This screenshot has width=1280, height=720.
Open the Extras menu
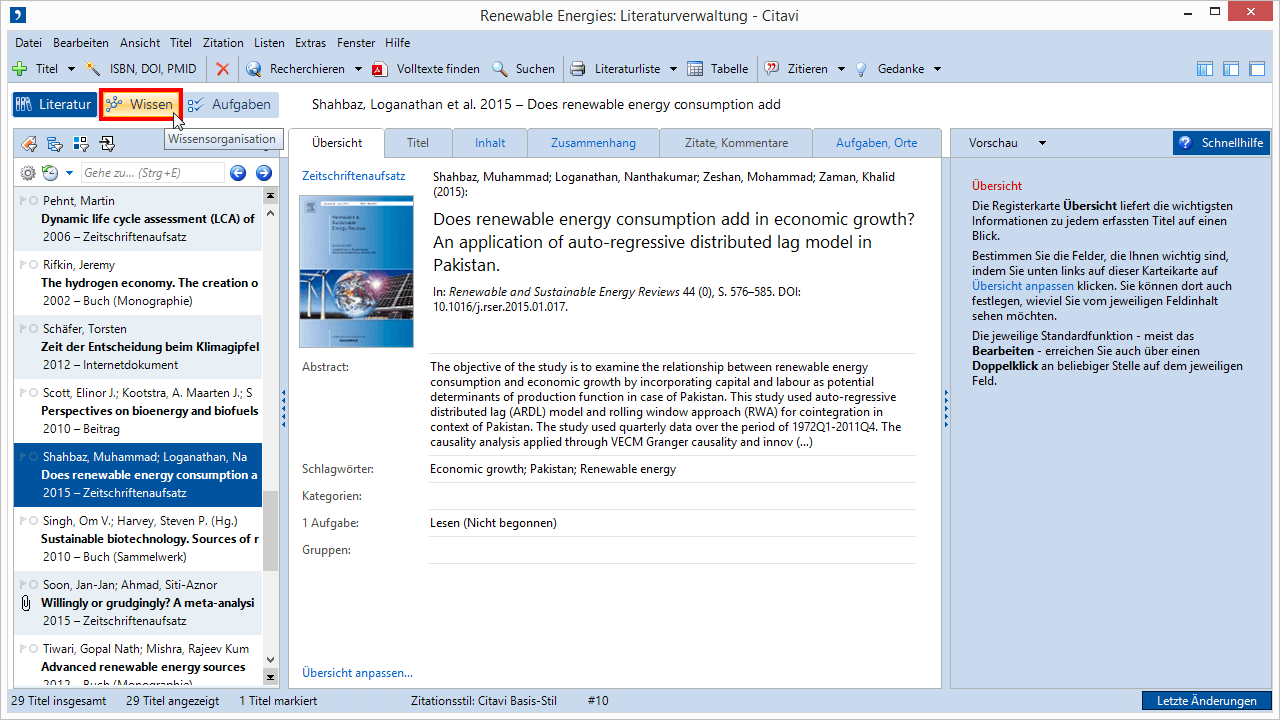(310, 43)
